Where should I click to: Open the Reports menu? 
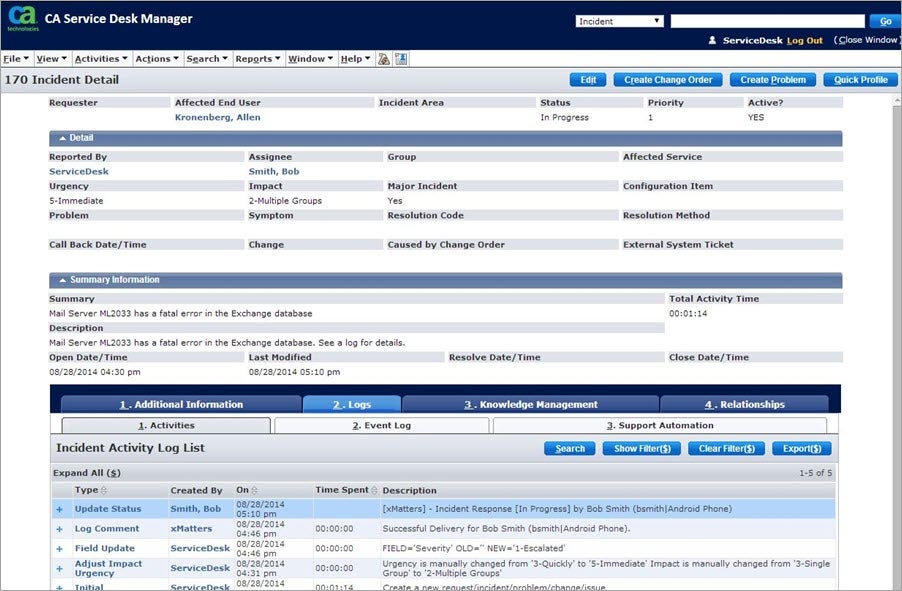point(258,58)
